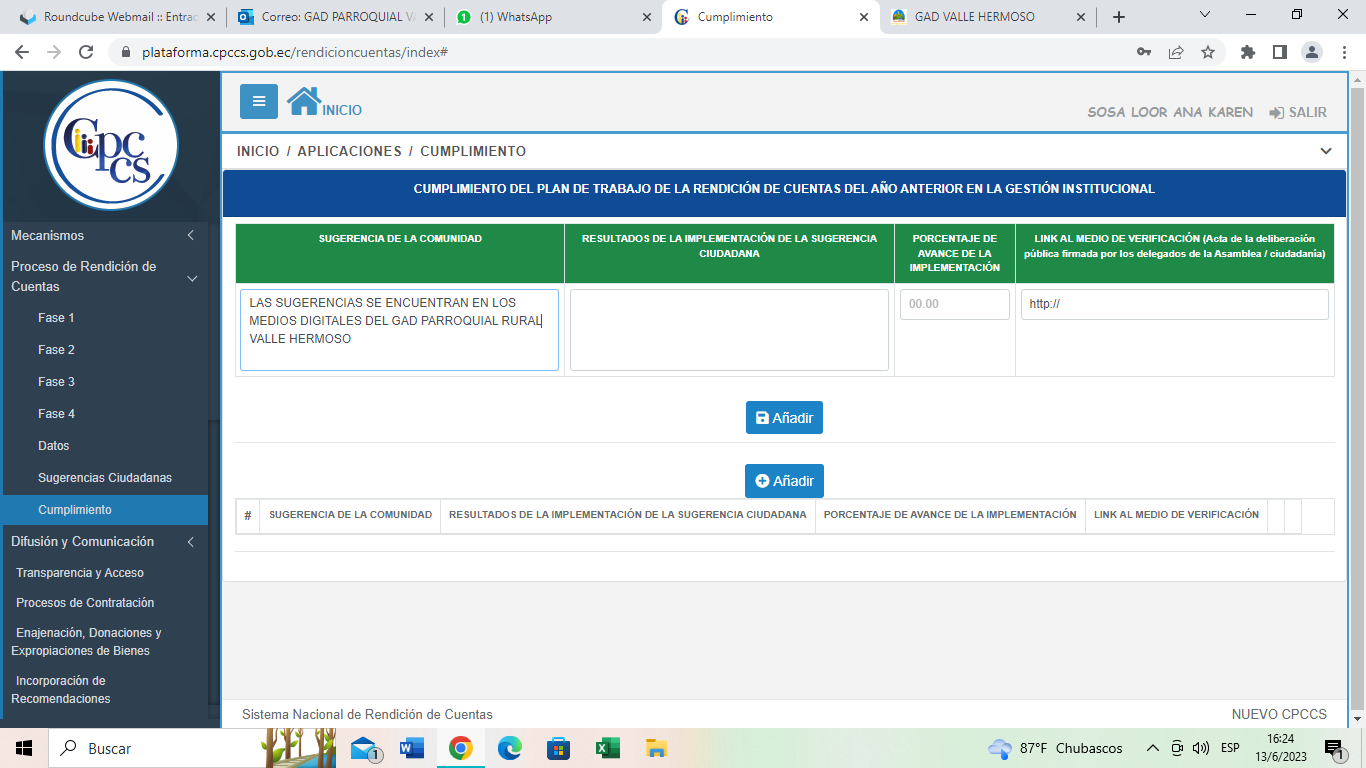Click the hamburger menu toggle button
The height and width of the screenshot is (768, 1366).
coord(259,101)
